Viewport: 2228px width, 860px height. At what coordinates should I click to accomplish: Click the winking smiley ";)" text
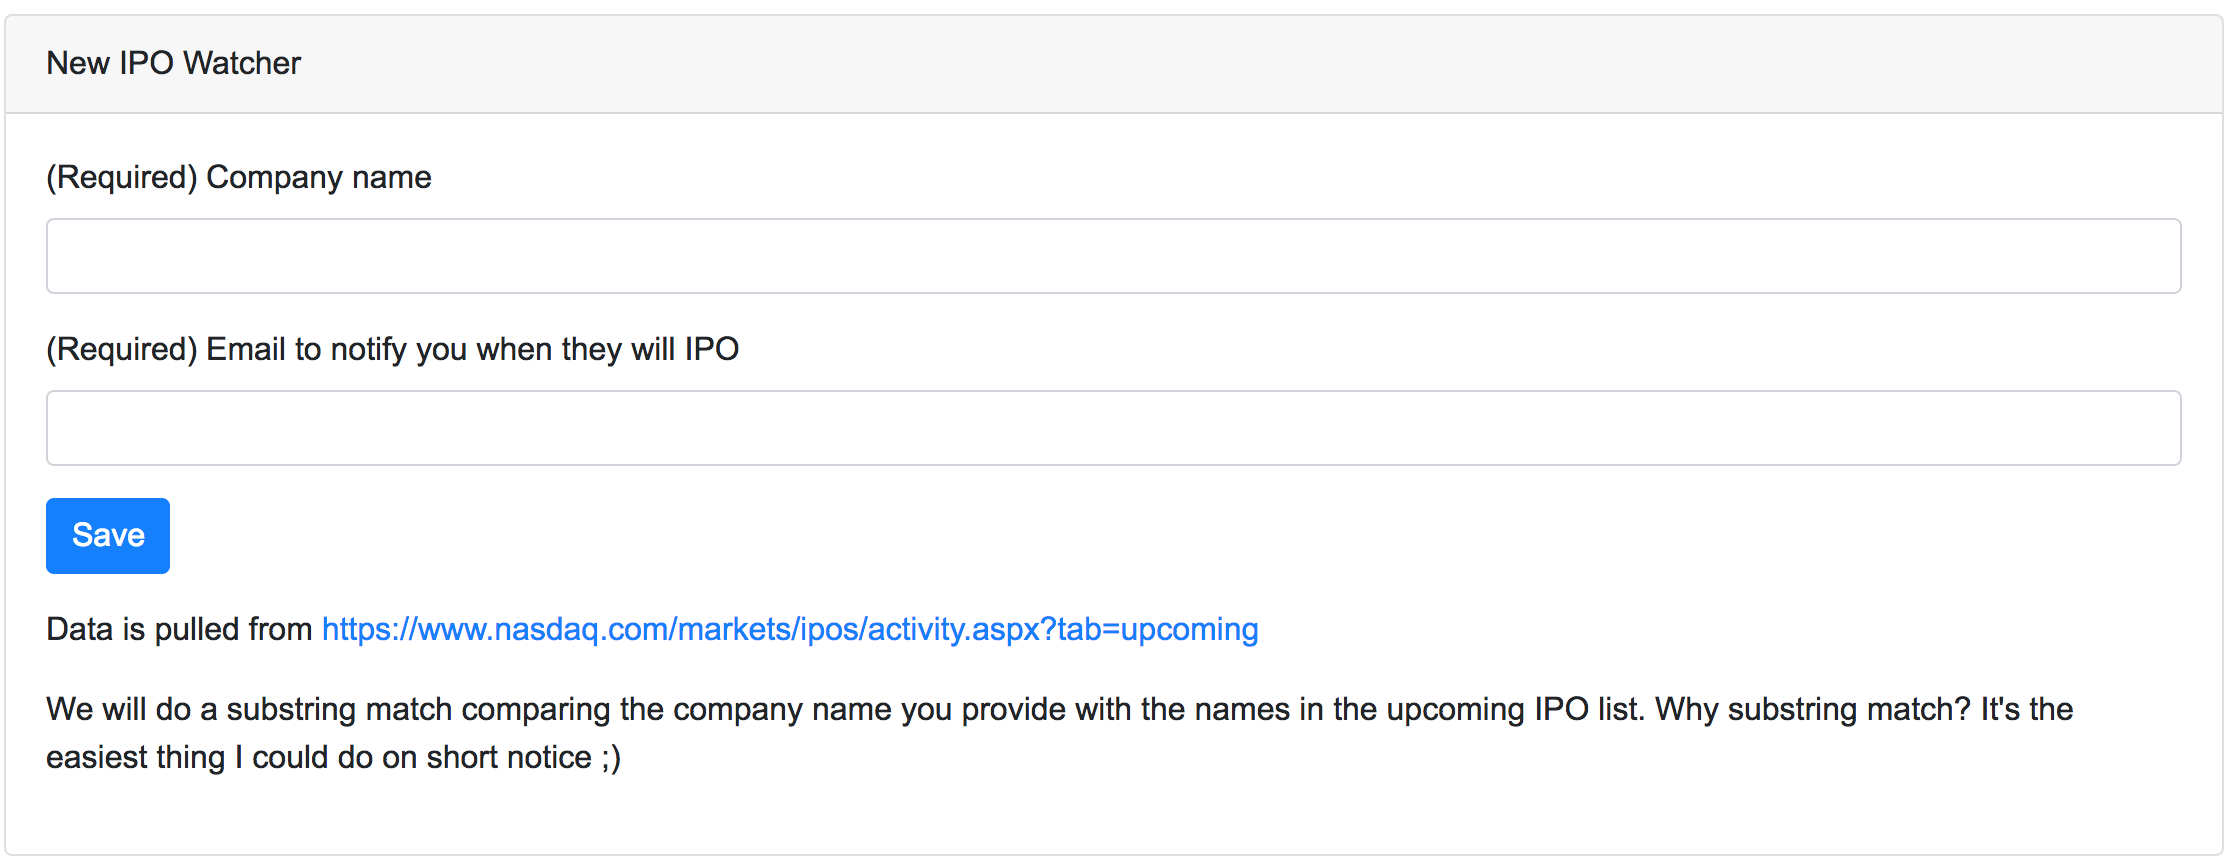[611, 758]
